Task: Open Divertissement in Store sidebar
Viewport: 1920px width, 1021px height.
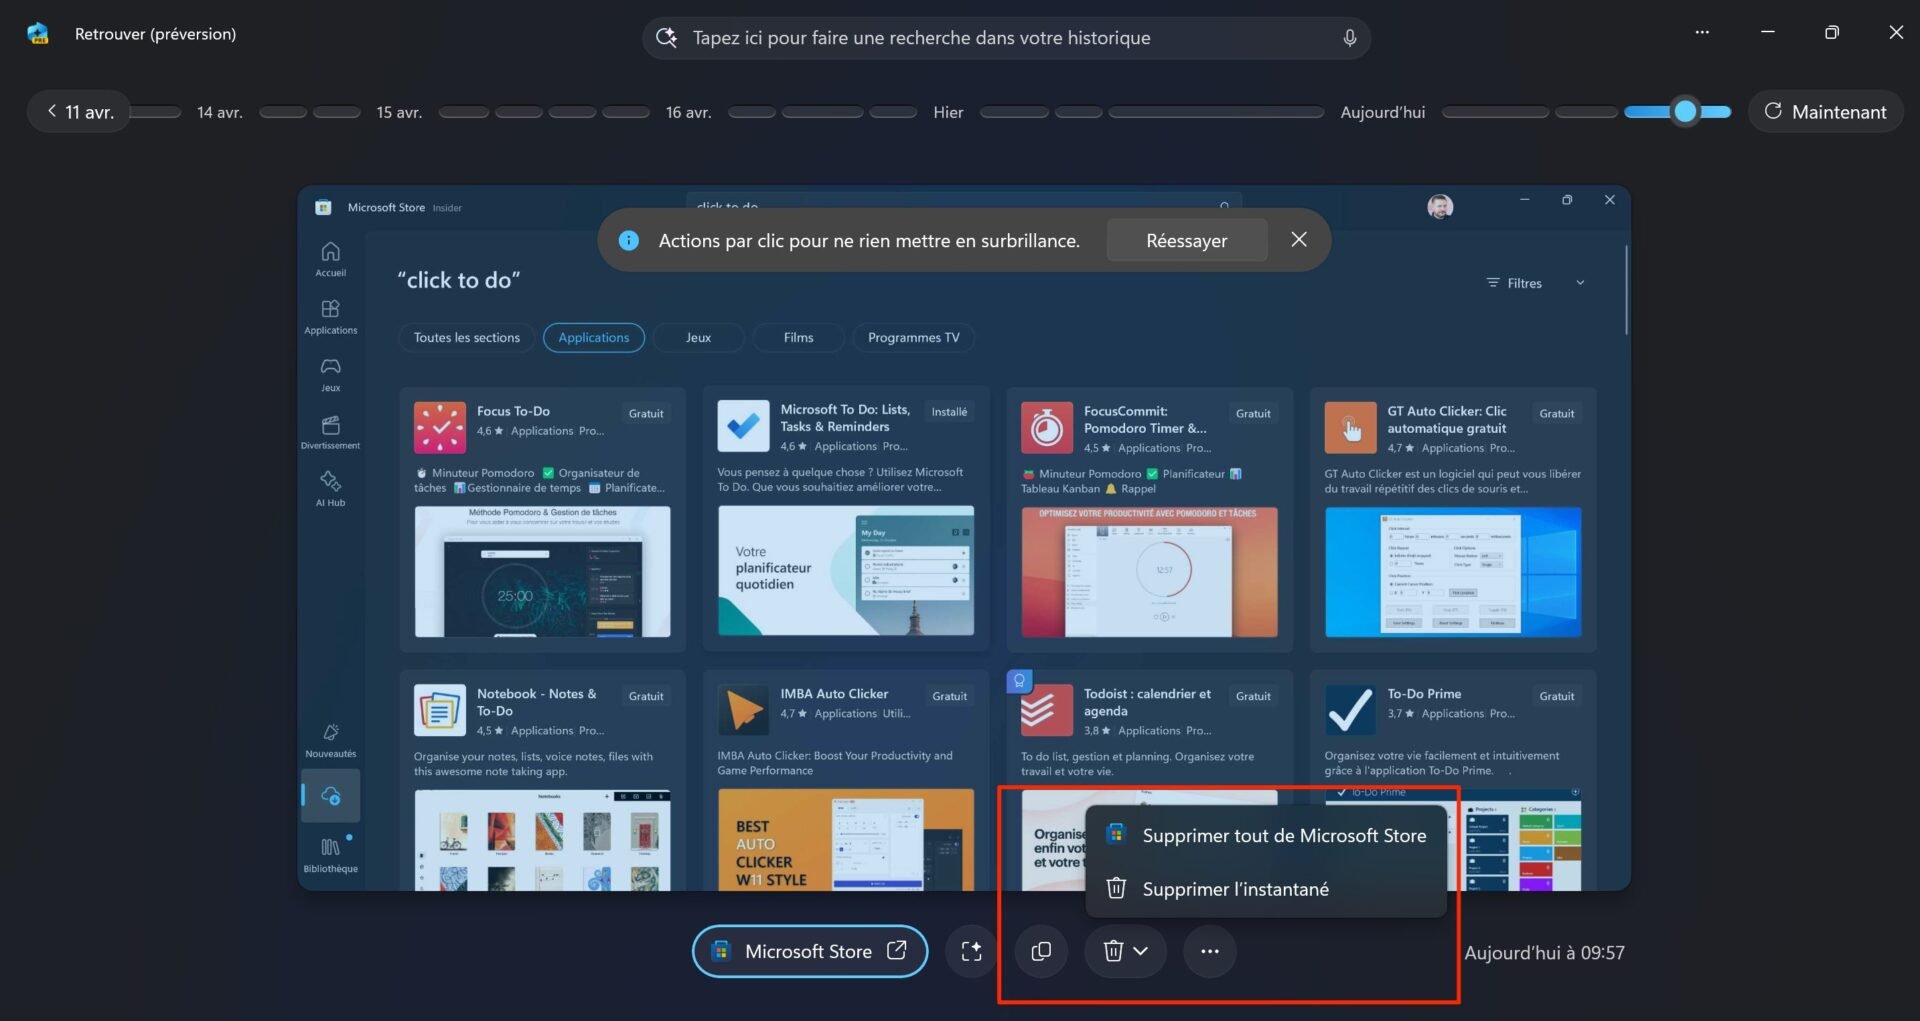Action: [x=330, y=432]
